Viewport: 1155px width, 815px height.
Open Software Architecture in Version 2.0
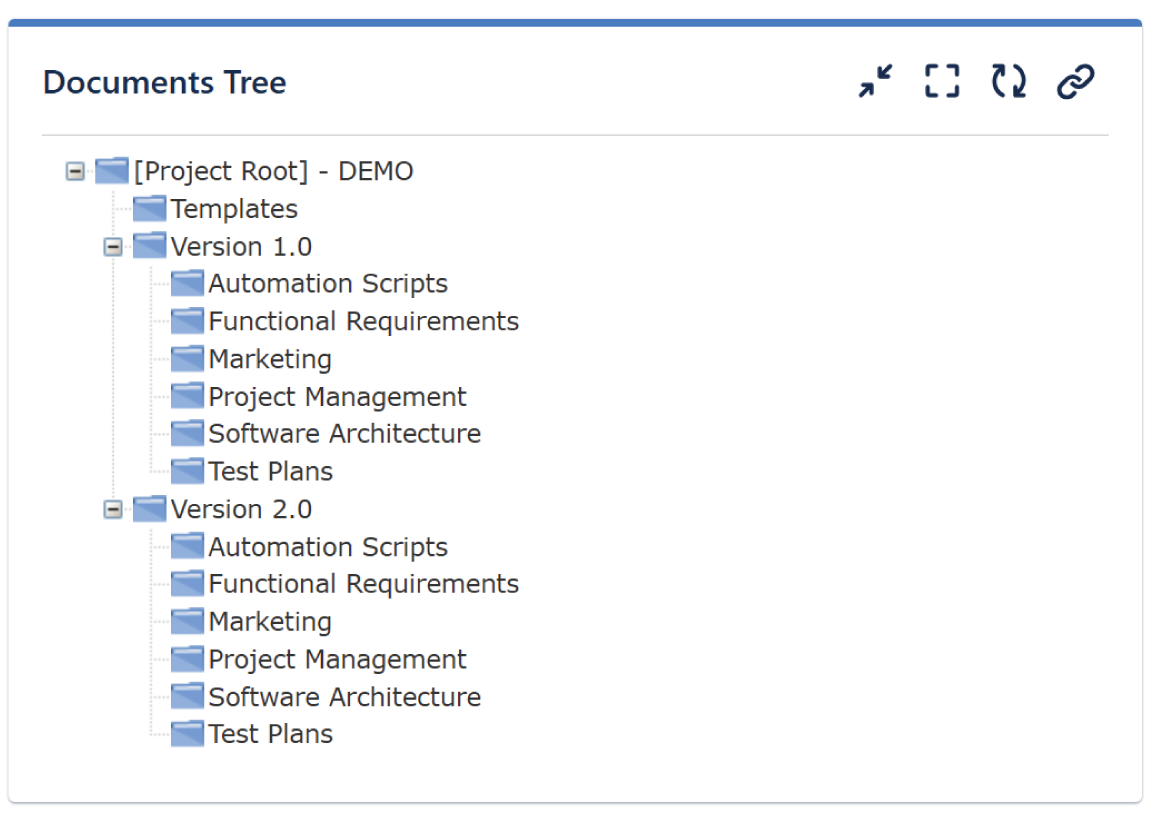[x=344, y=696]
